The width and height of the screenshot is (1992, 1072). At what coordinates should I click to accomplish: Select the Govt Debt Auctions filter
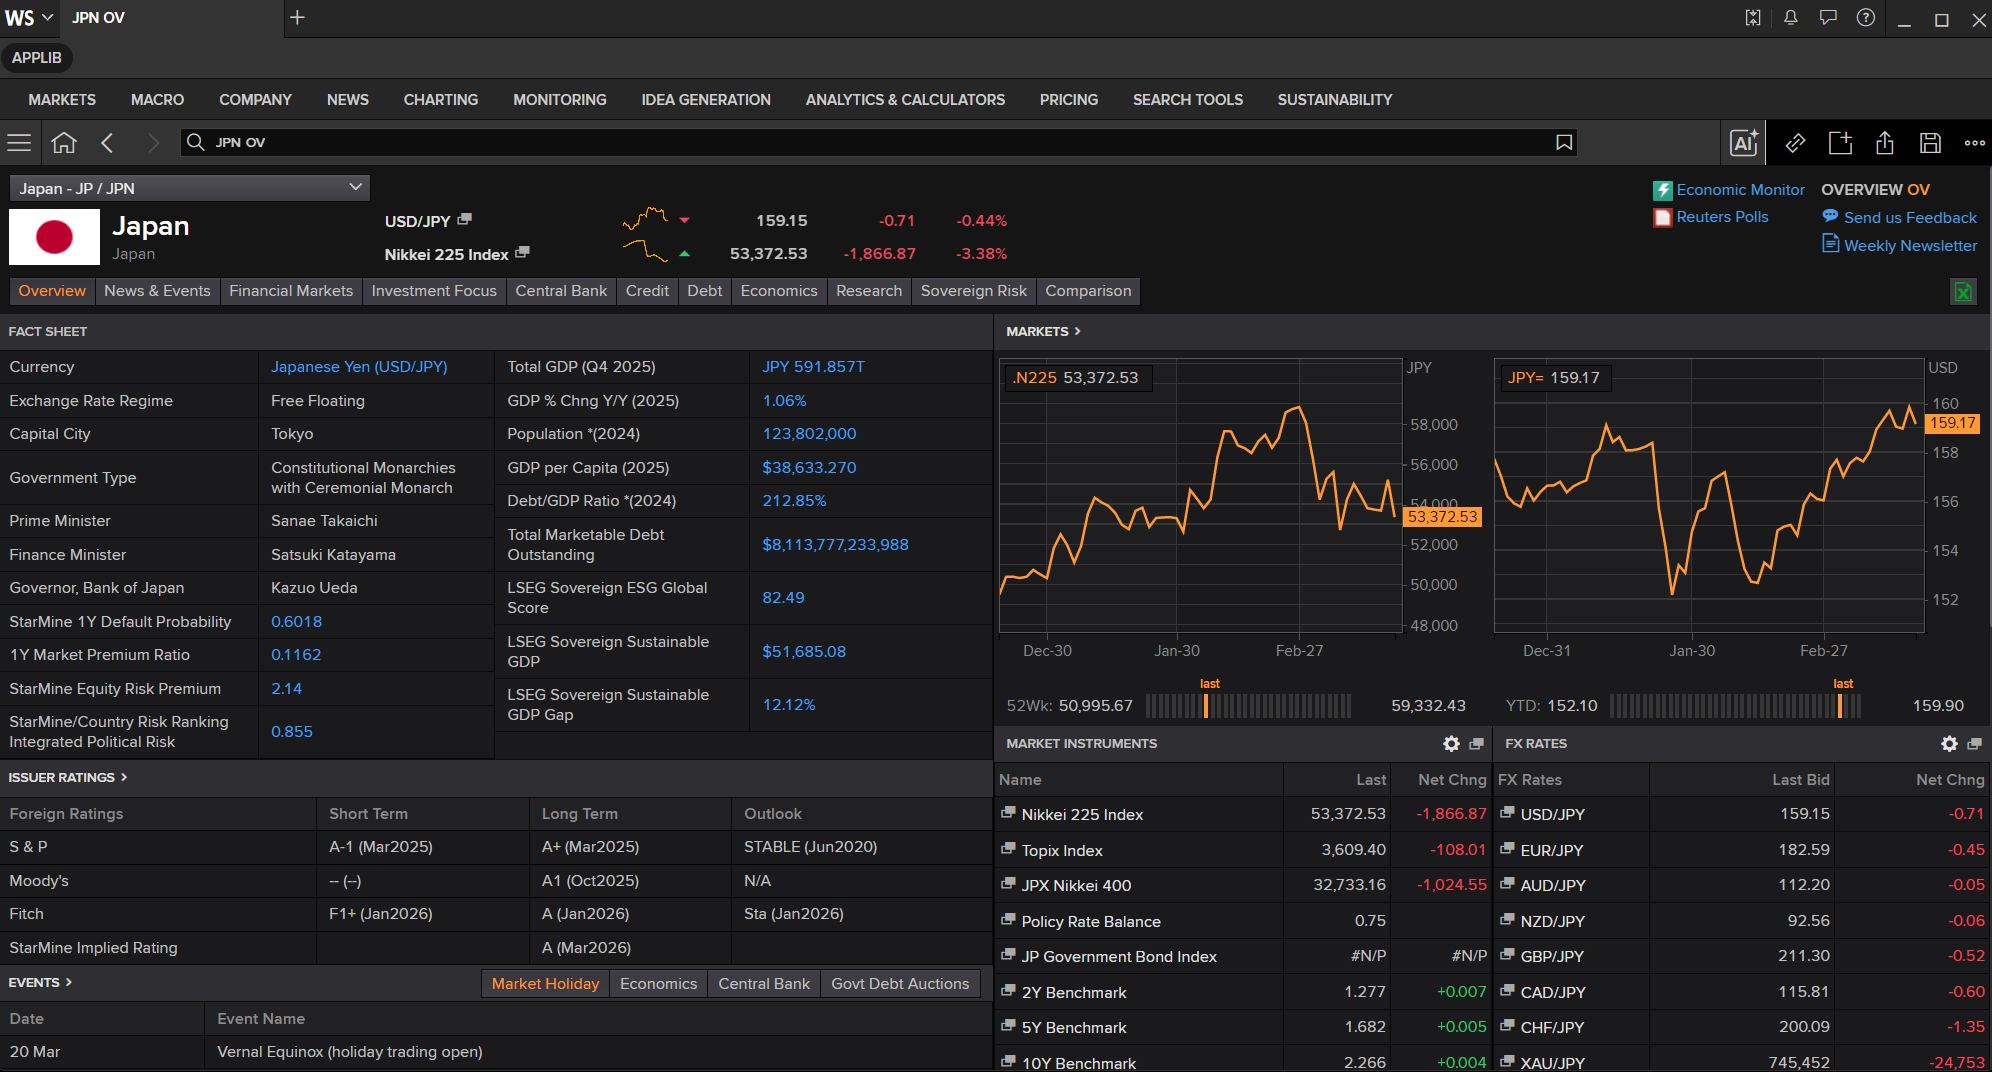[900, 984]
